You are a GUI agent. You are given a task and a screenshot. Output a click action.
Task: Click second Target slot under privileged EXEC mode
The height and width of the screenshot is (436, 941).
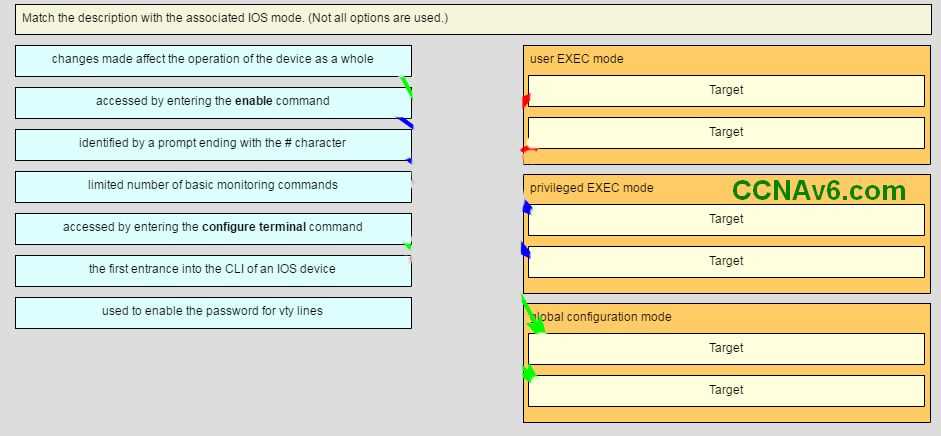[726, 261]
